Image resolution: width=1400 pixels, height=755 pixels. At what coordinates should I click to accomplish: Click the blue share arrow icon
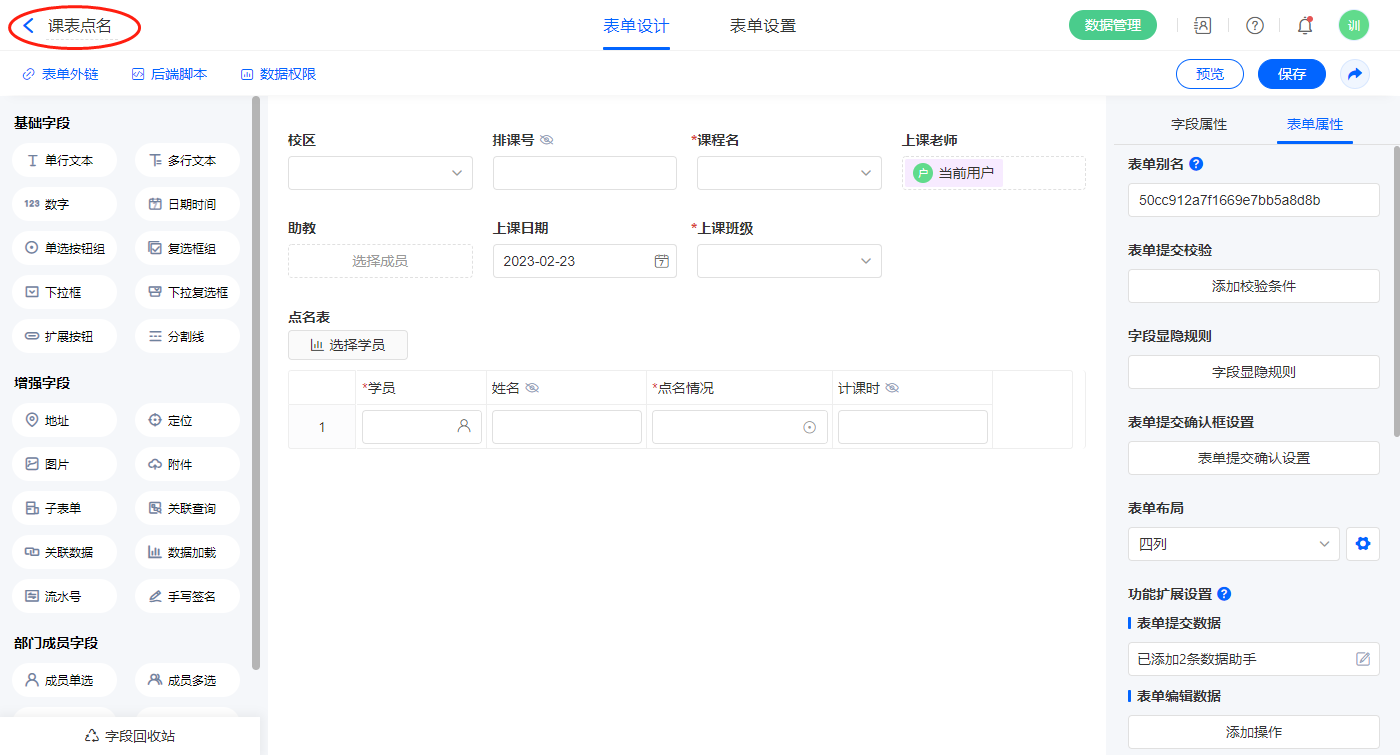click(x=1355, y=74)
